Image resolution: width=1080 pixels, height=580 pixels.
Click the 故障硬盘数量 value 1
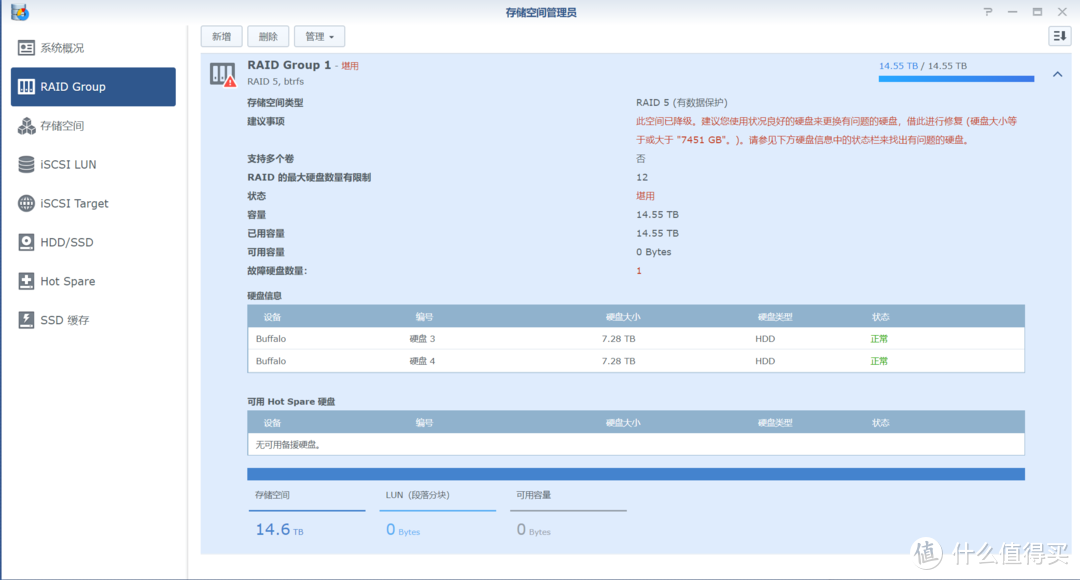pos(638,271)
